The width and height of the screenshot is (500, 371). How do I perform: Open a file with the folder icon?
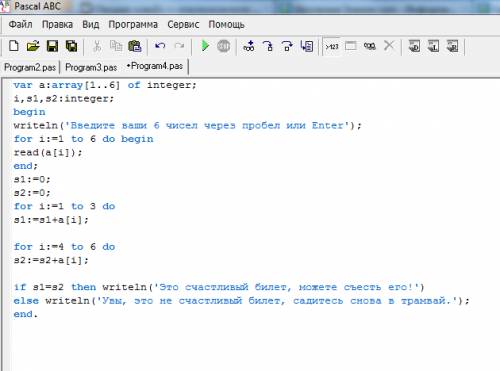click(33, 46)
